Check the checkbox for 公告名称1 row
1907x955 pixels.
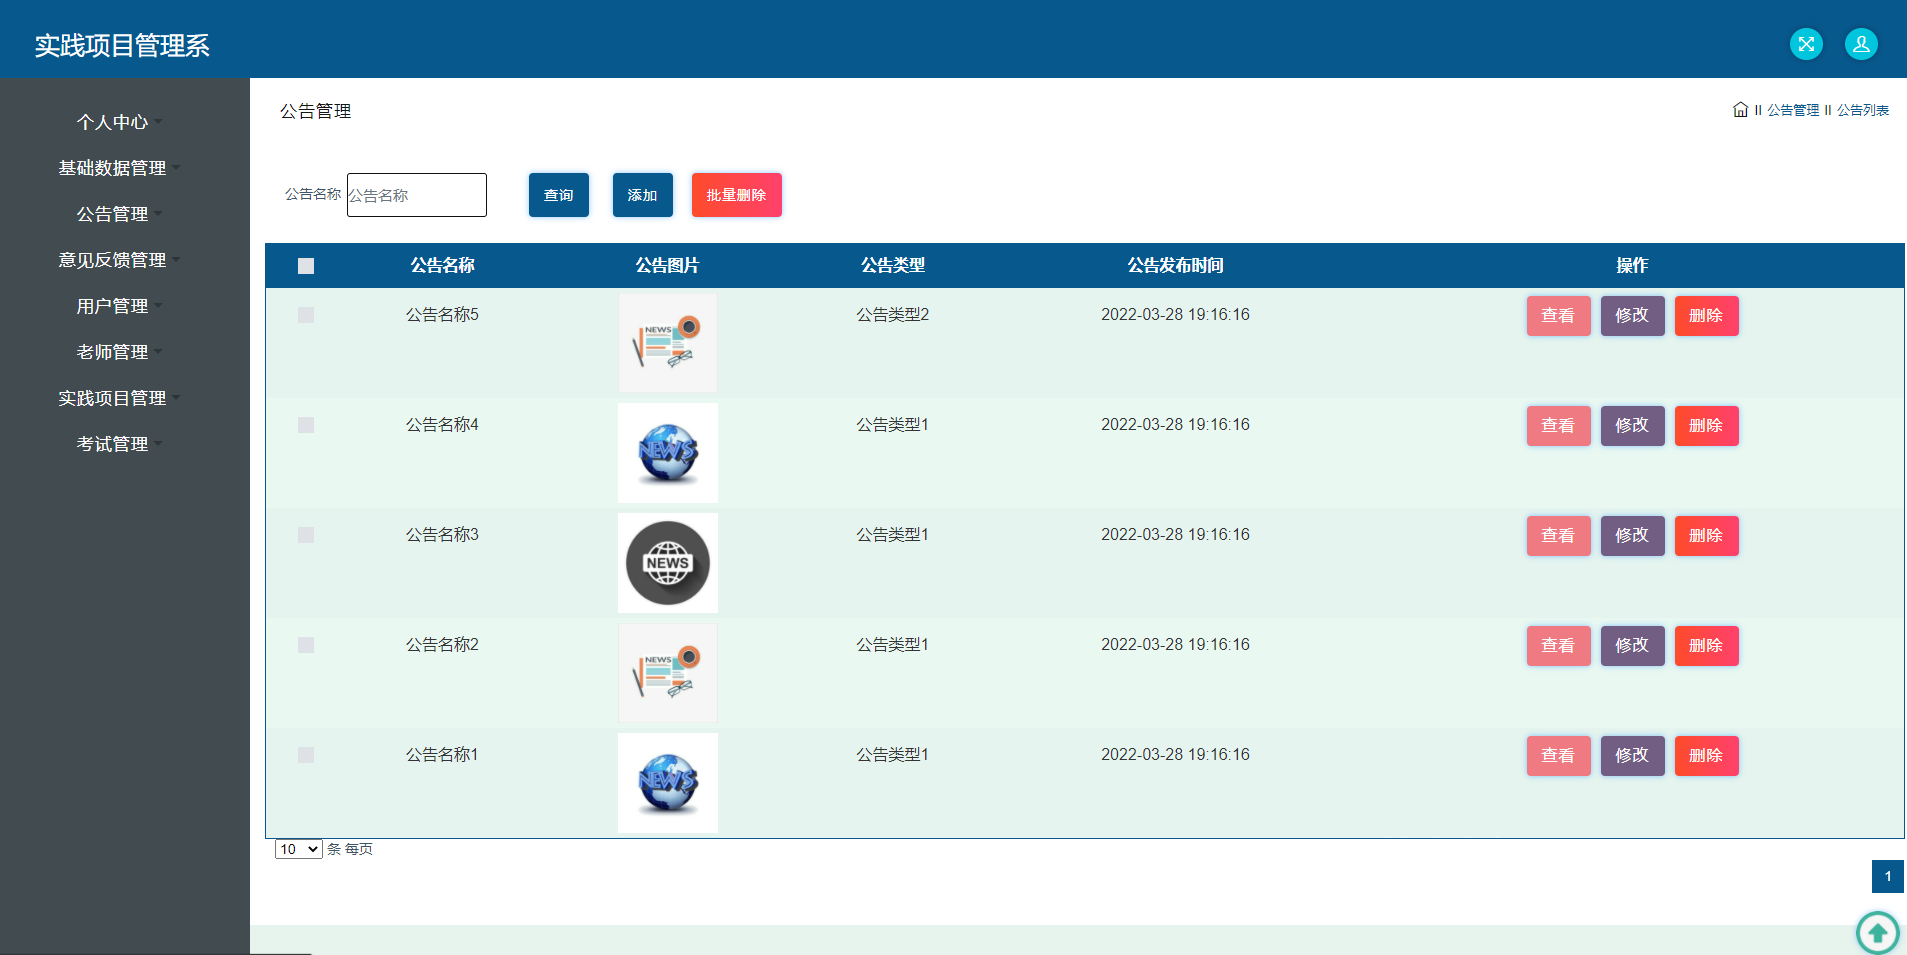pyautogui.click(x=306, y=755)
